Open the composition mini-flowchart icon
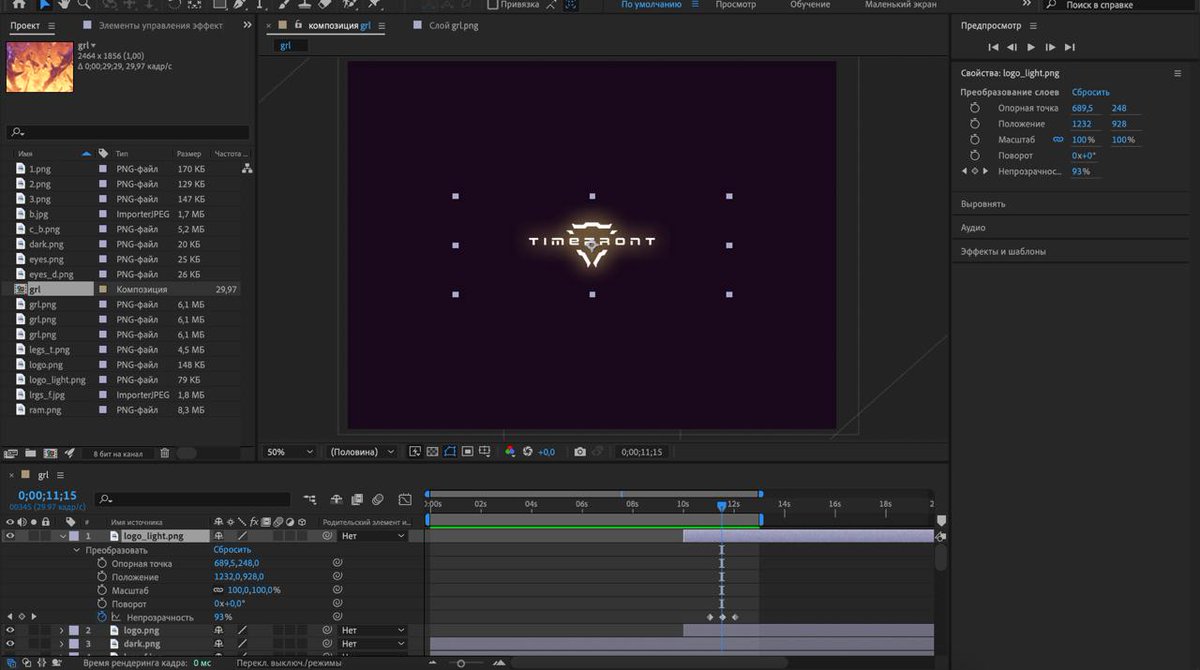 point(310,499)
